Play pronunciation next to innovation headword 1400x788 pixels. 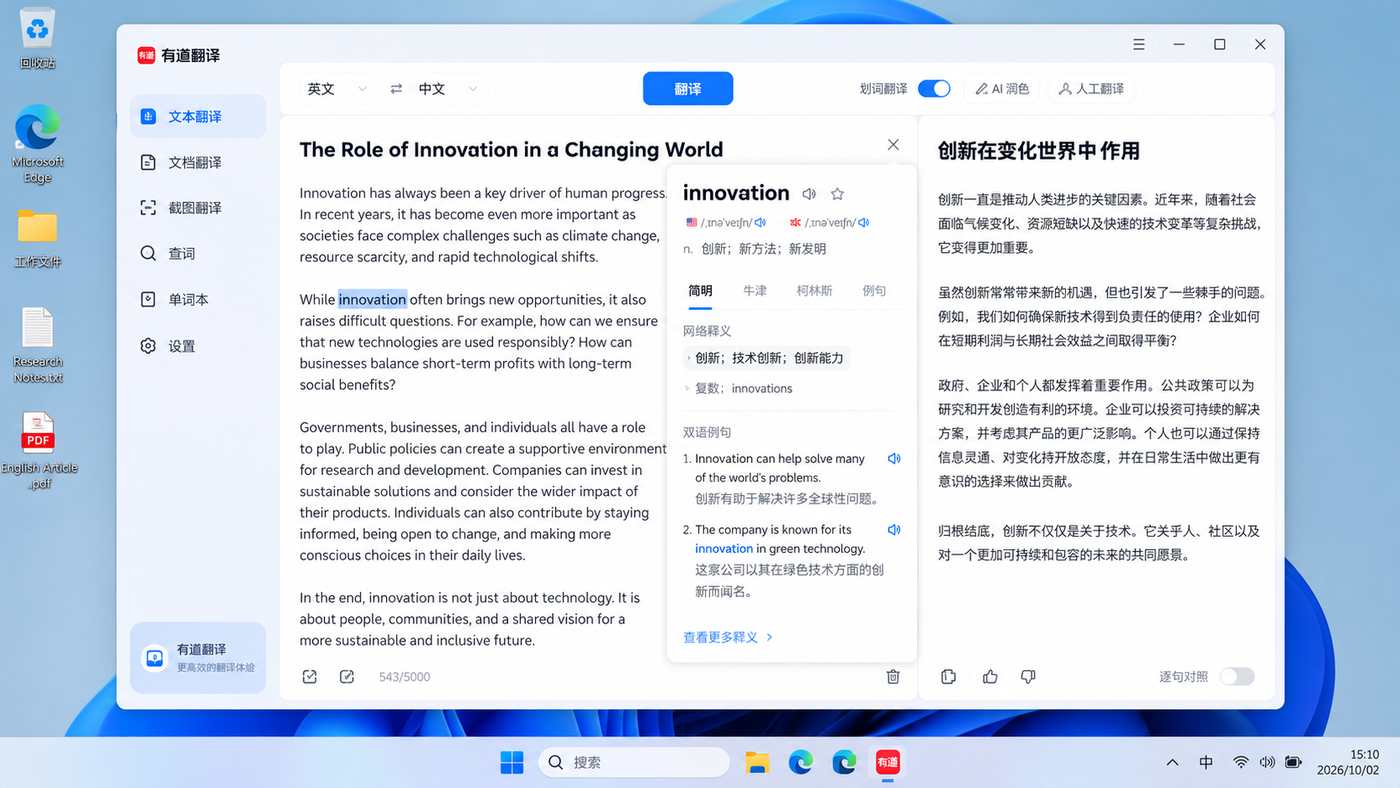pyautogui.click(x=809, y=194)
